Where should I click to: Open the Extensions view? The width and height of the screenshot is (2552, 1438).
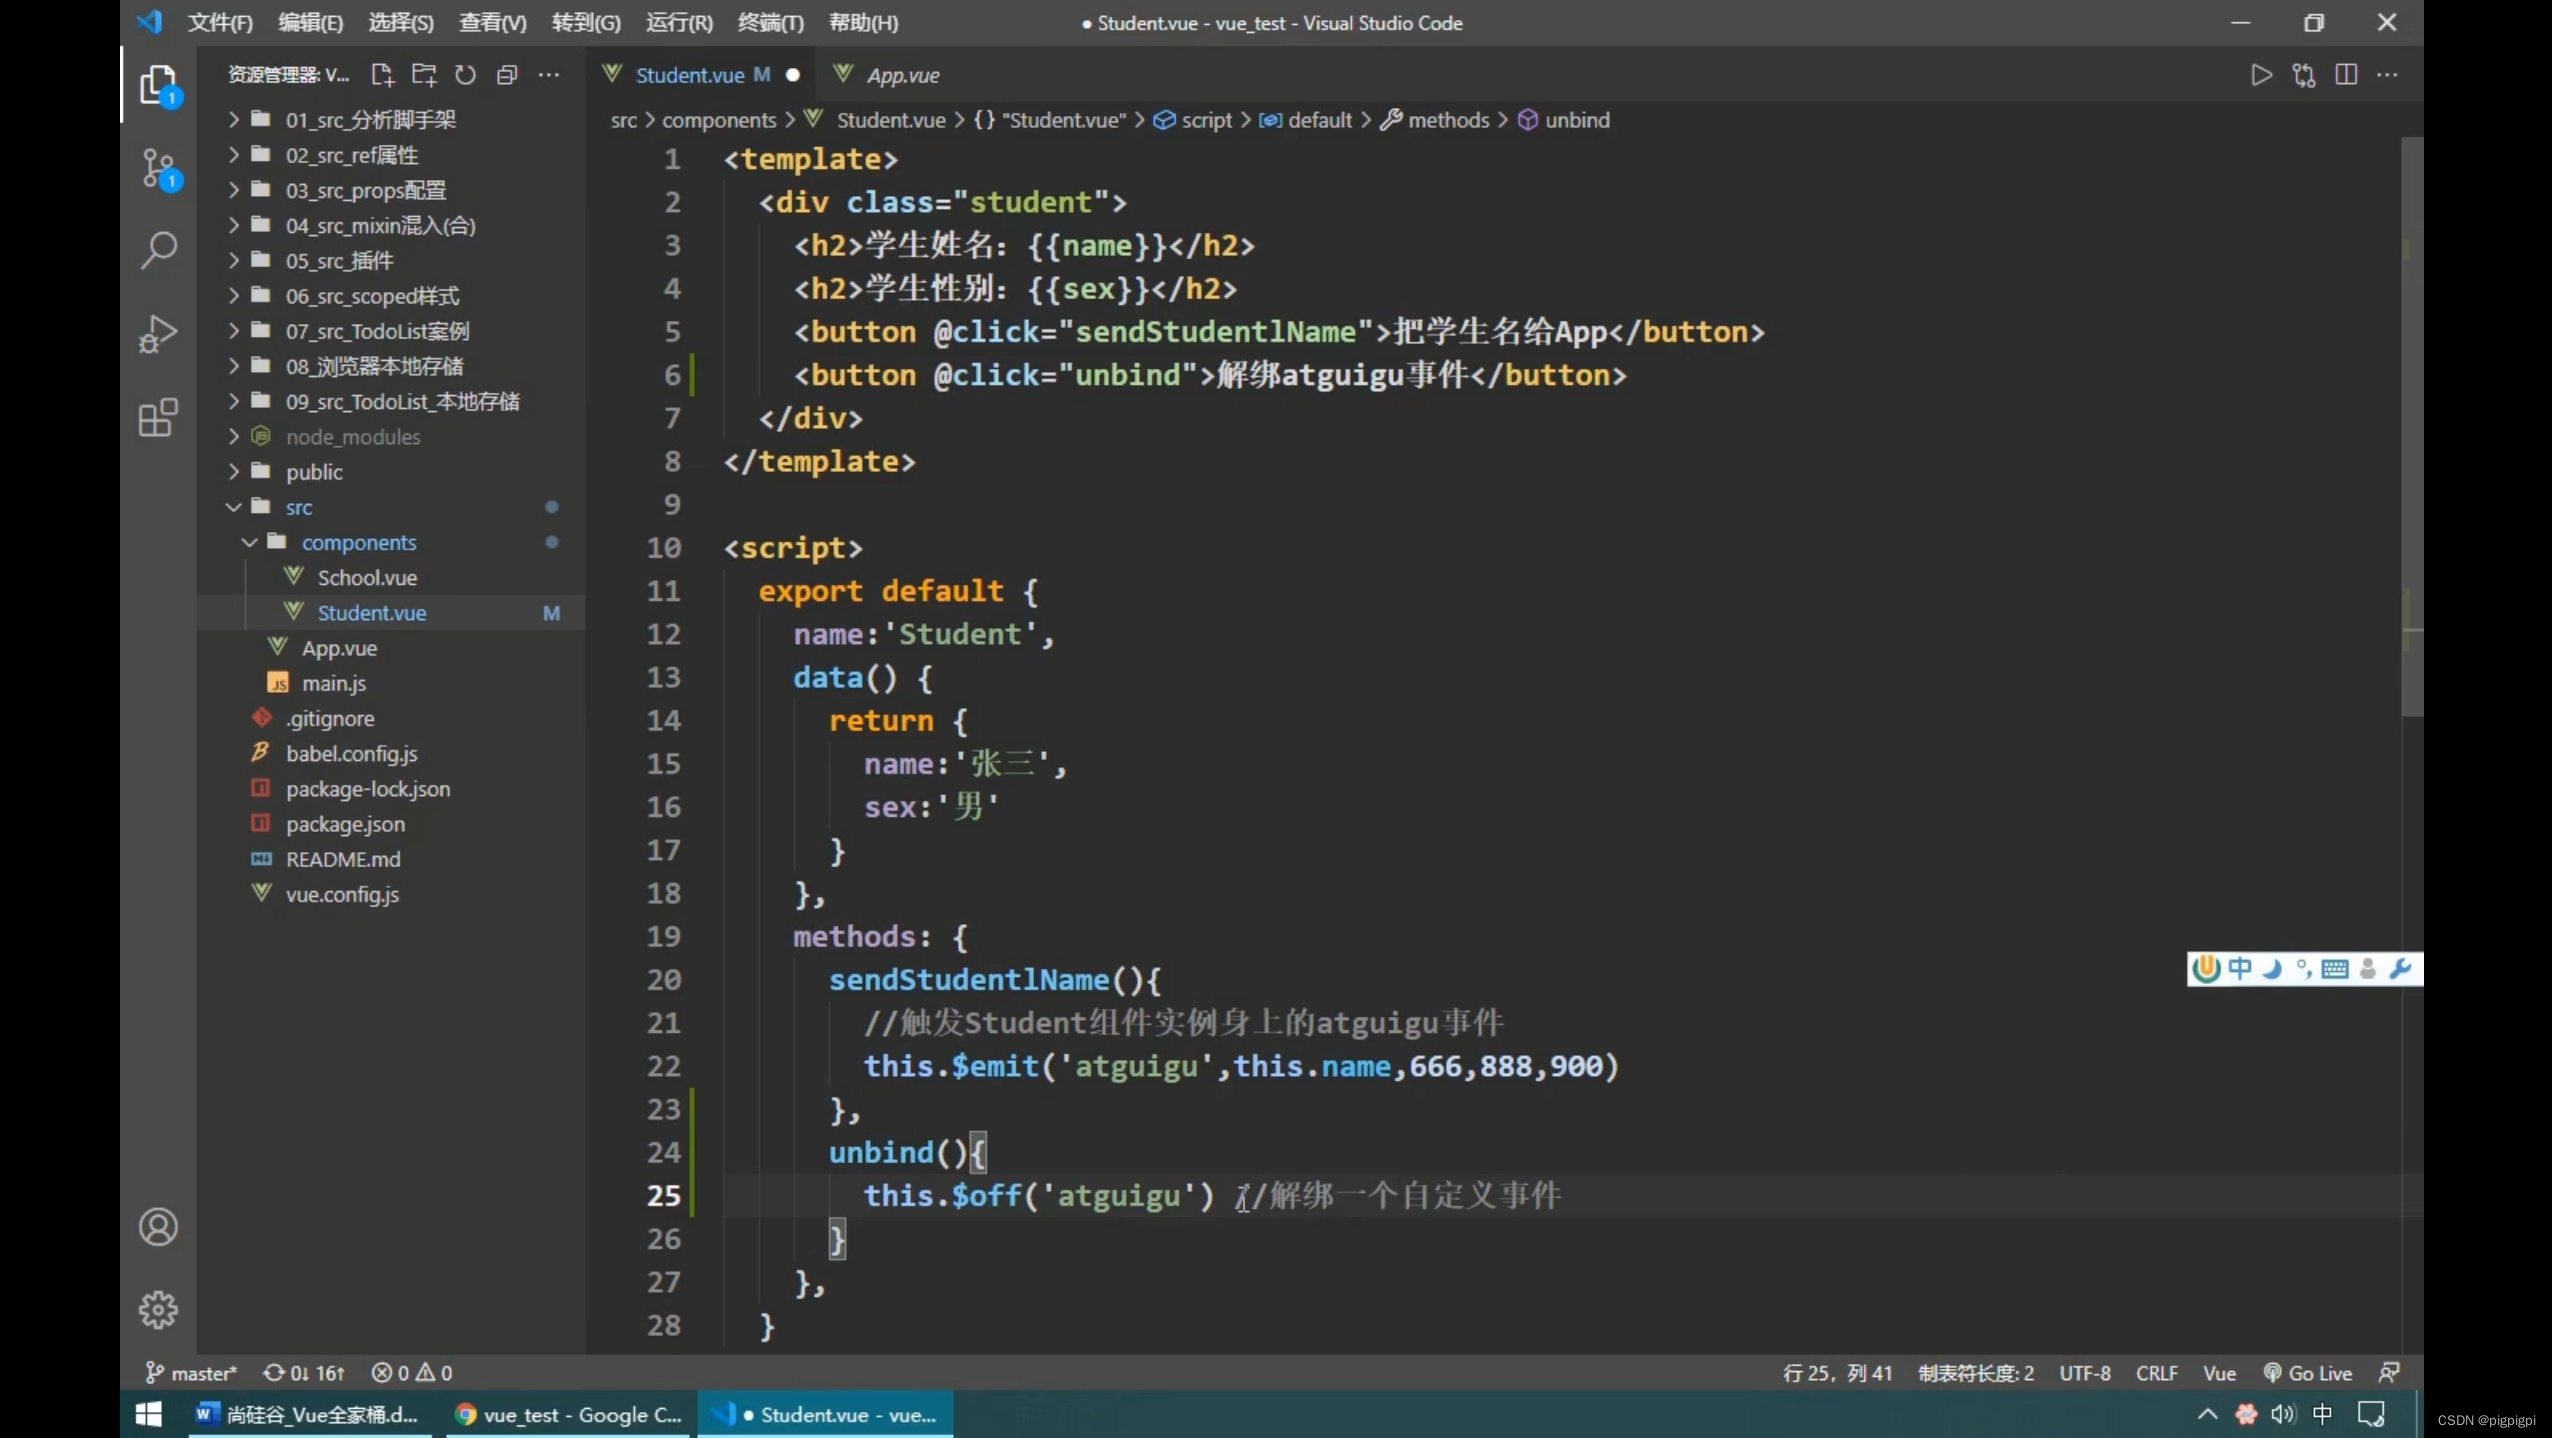pos(158,417)
